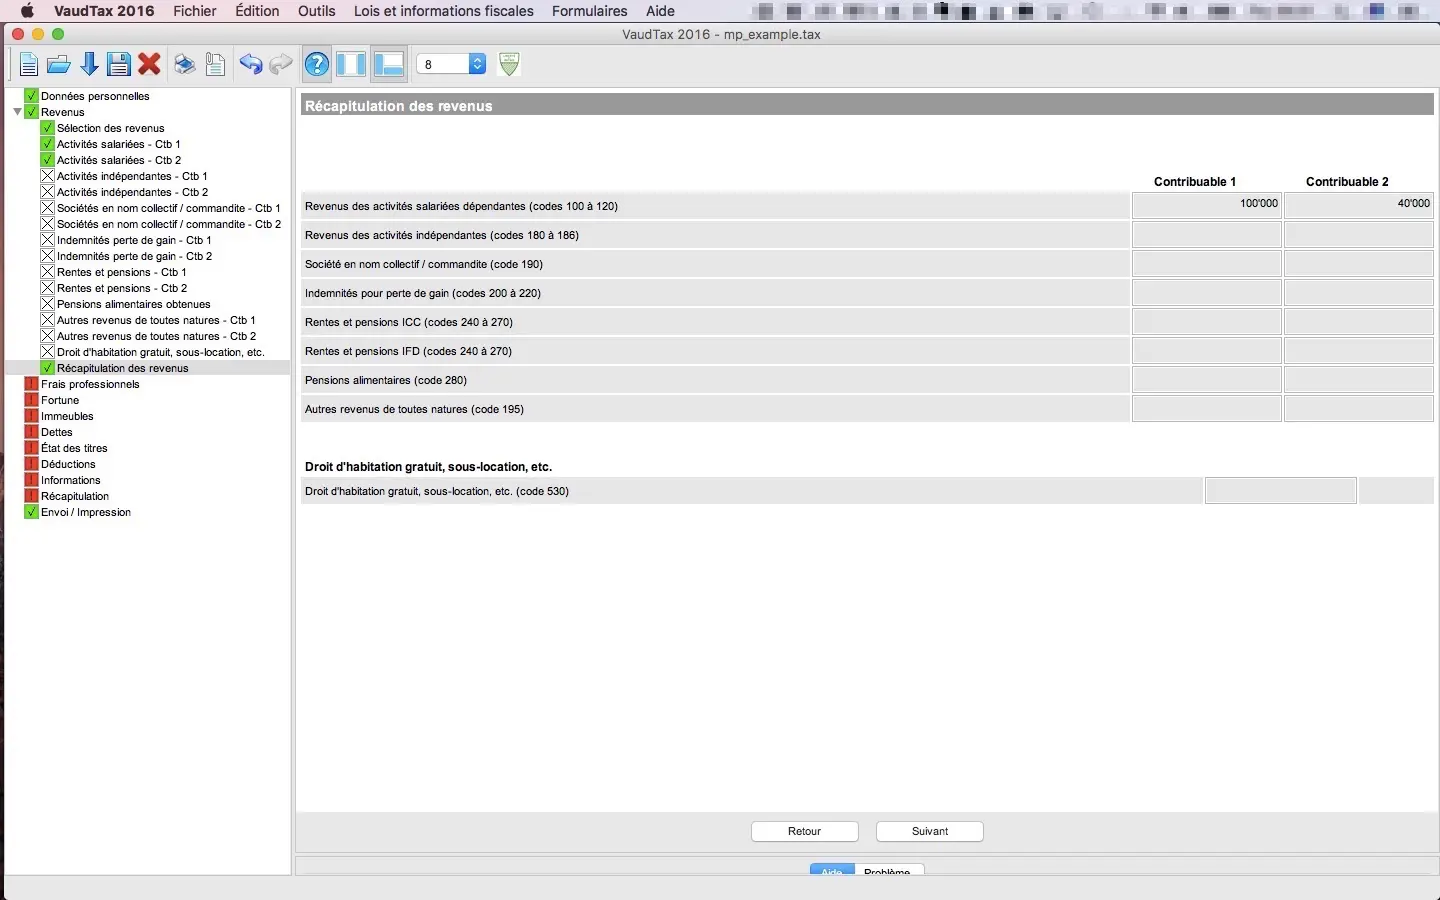The image size is (1440, 900).
Task: Open the Outils menu
Action: click(317, 11)
